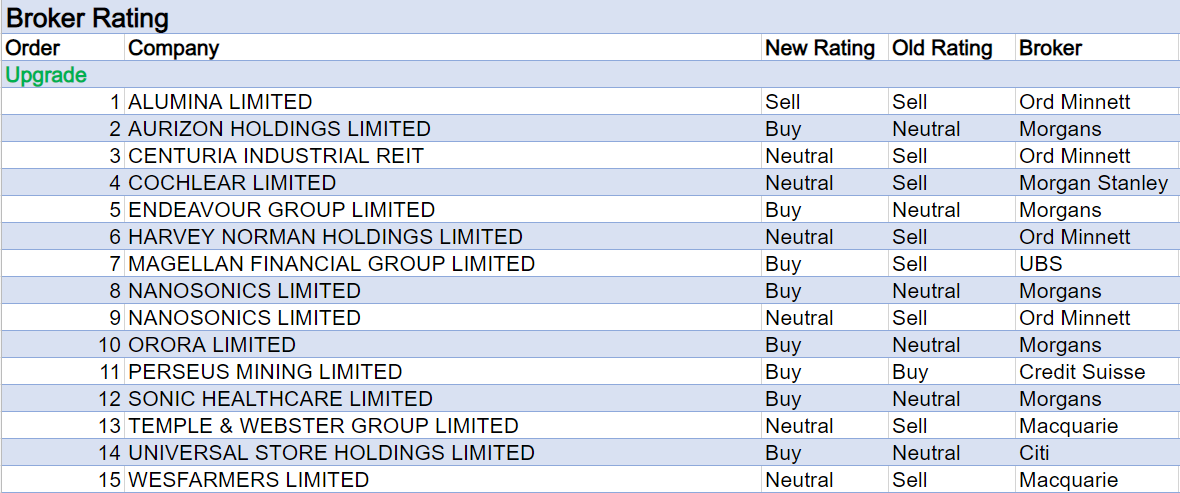Viewport: 1180px width, 493px height.
Task: Click Morgan Stanley broker cell
Action: pyautogui.click(x=1093, y=183)
